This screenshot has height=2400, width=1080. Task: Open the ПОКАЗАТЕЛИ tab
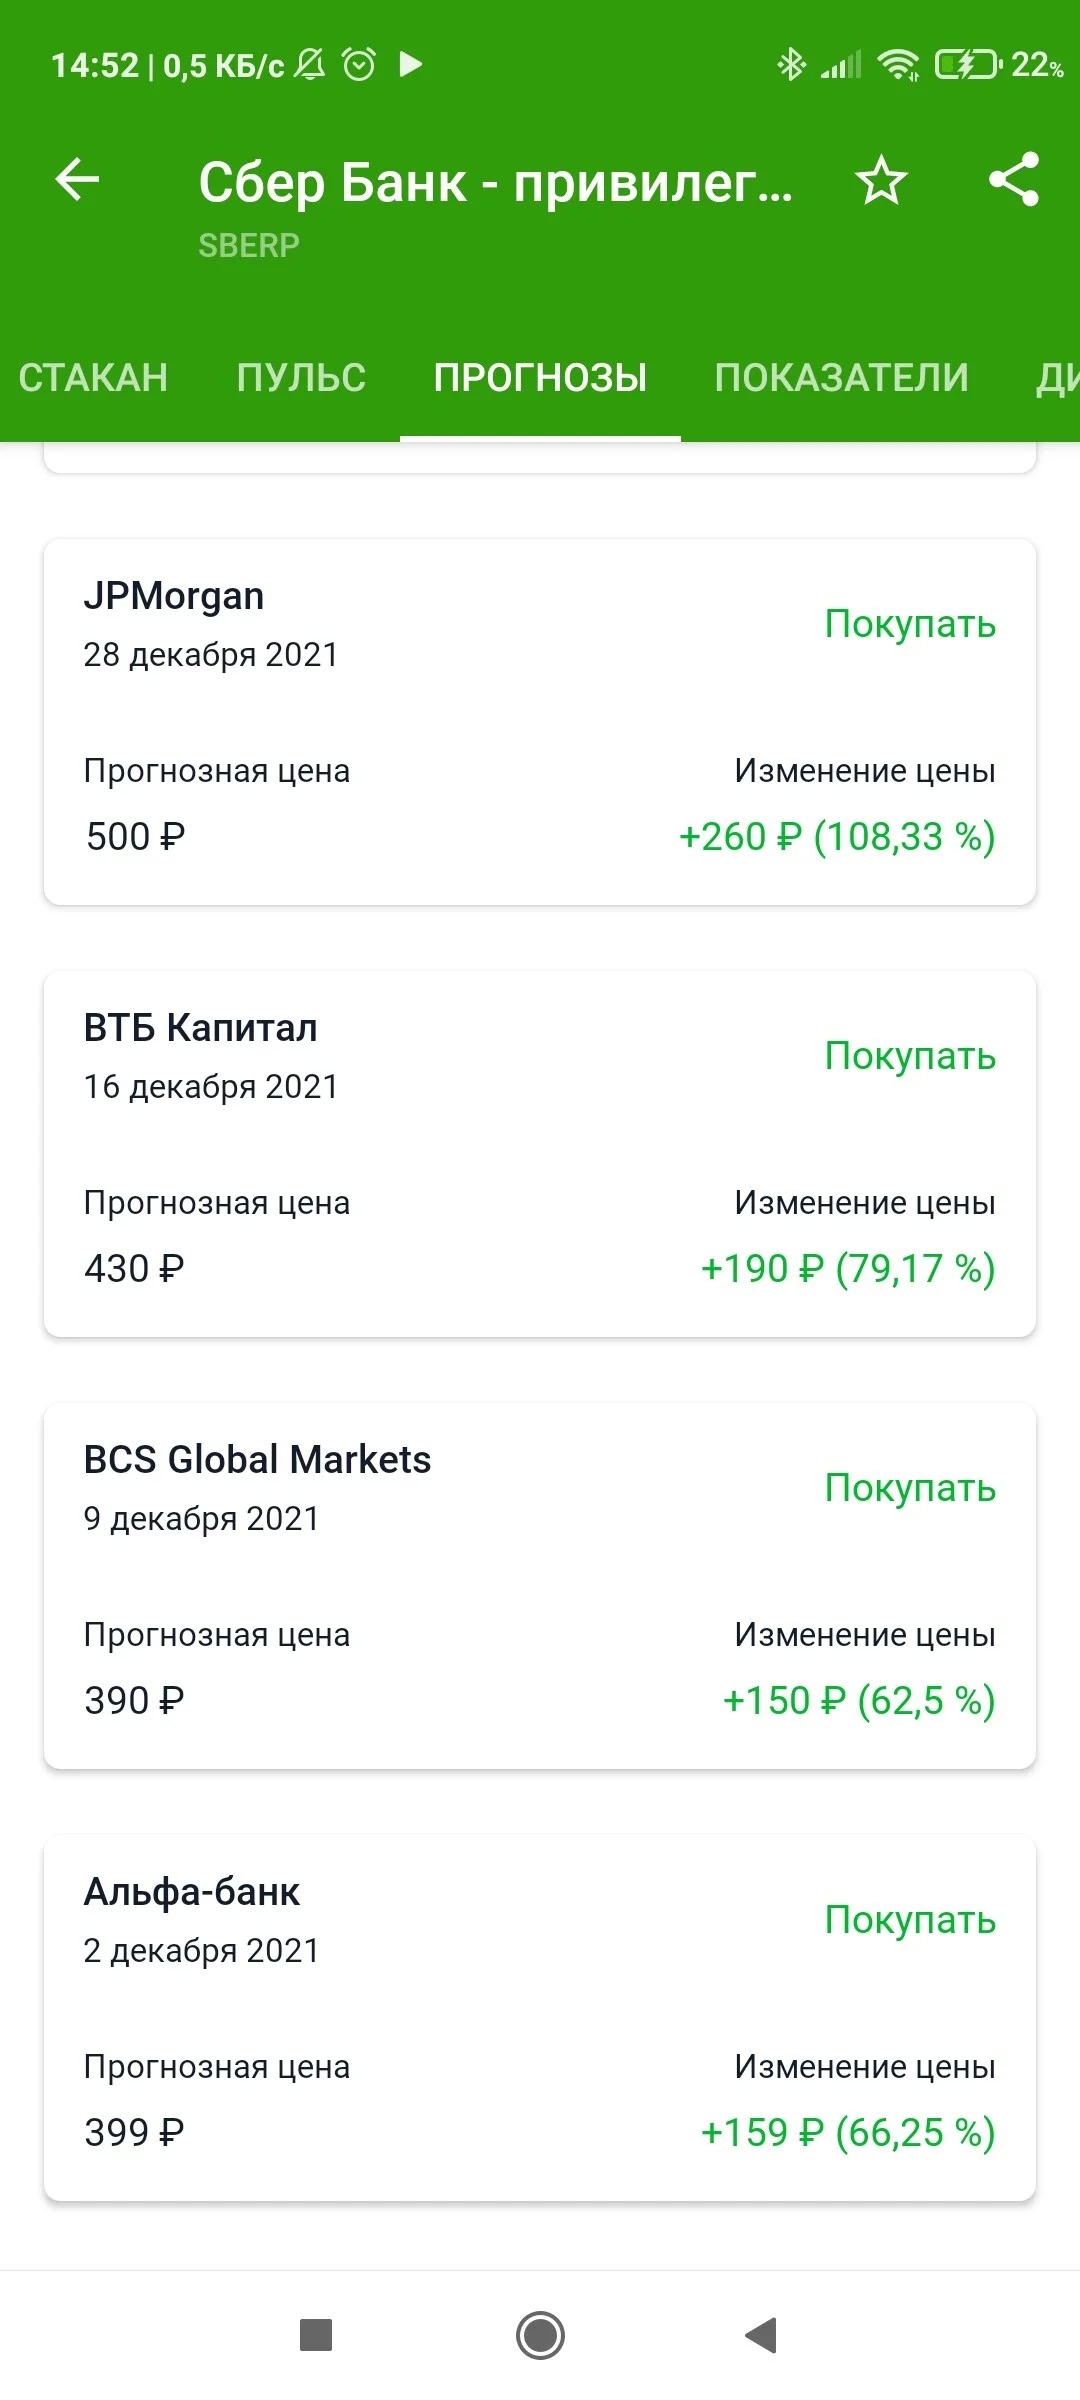[x=841, y=378]
